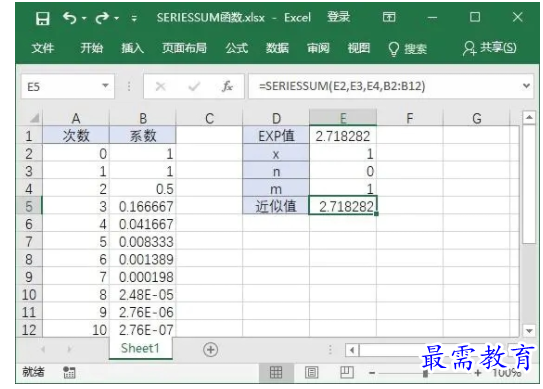The width and height of the screenshot is (543, 389).
Task: Click the next sheet navigation arrow
Action: pyautogui.click(x=70, y=349)
